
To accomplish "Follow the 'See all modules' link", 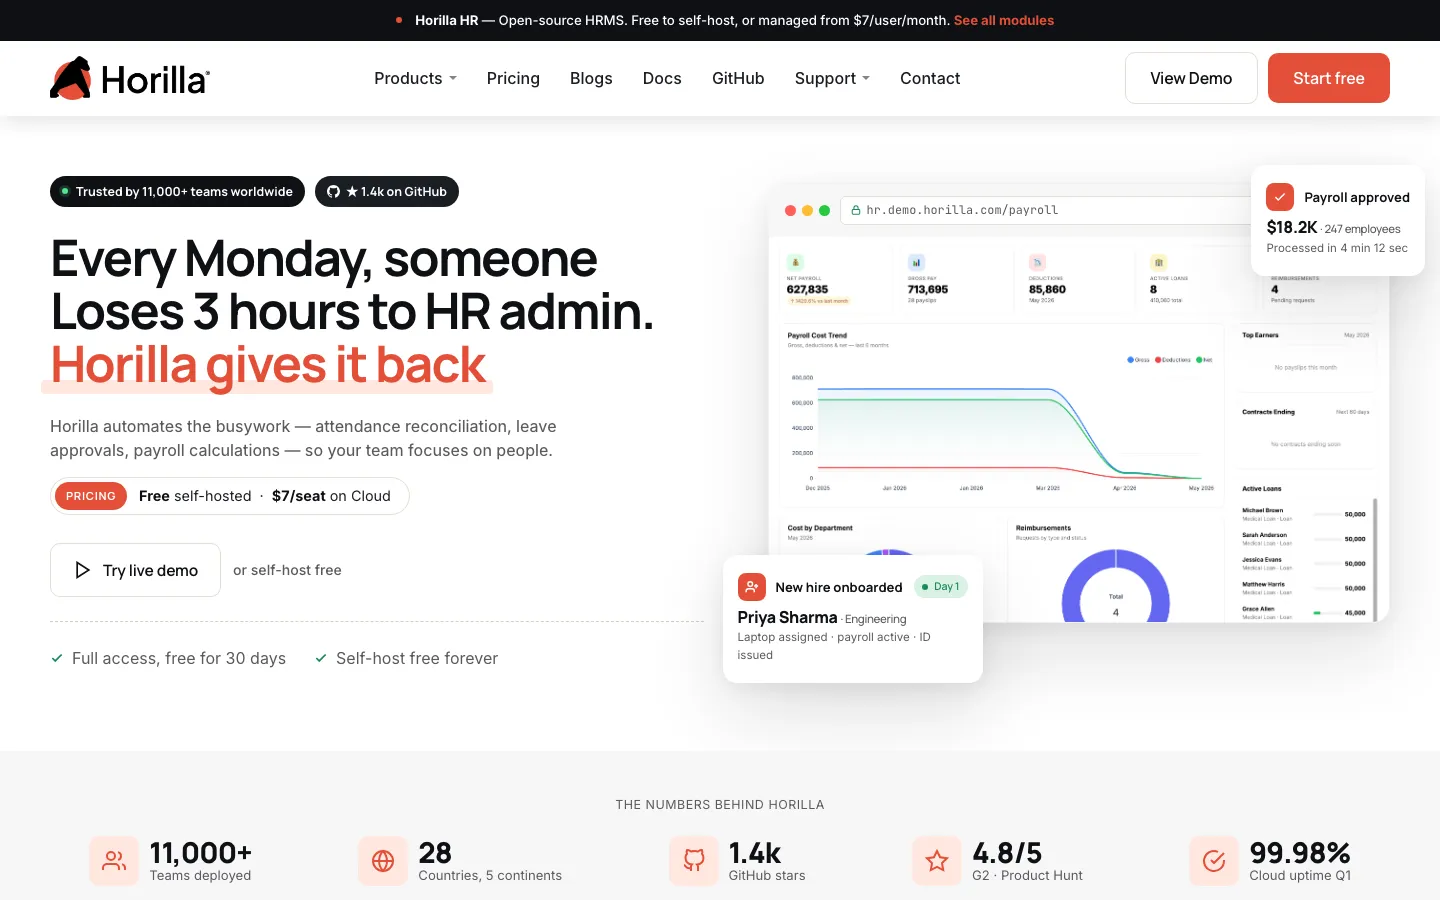I will click(x=1004, y=20).
